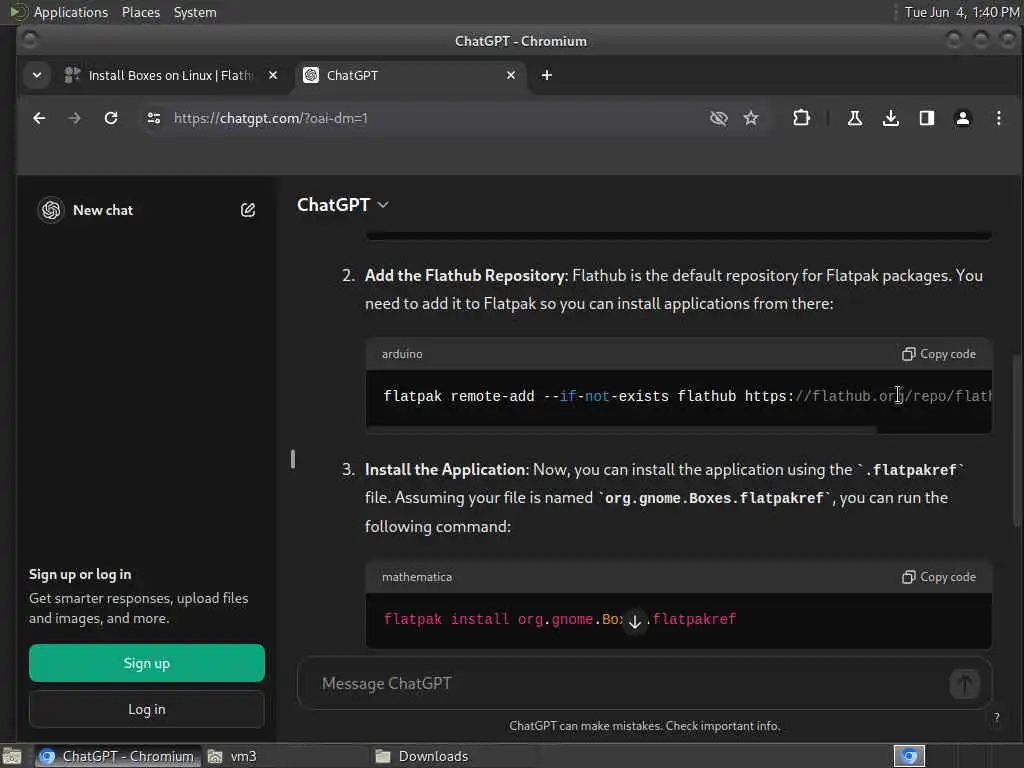Click the send message arrow button
This screenshot has width=1024, height=768.
tap(965, 684)
